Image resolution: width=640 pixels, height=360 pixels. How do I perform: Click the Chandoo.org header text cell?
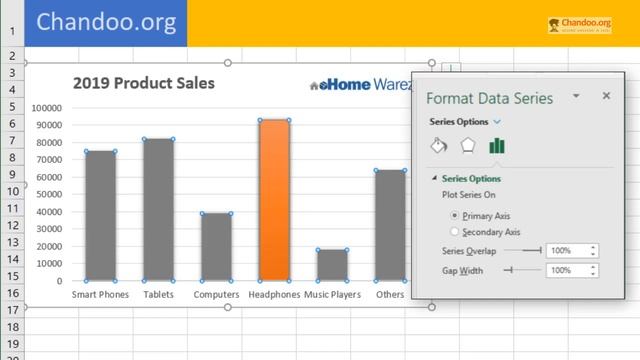coord(106,23)
